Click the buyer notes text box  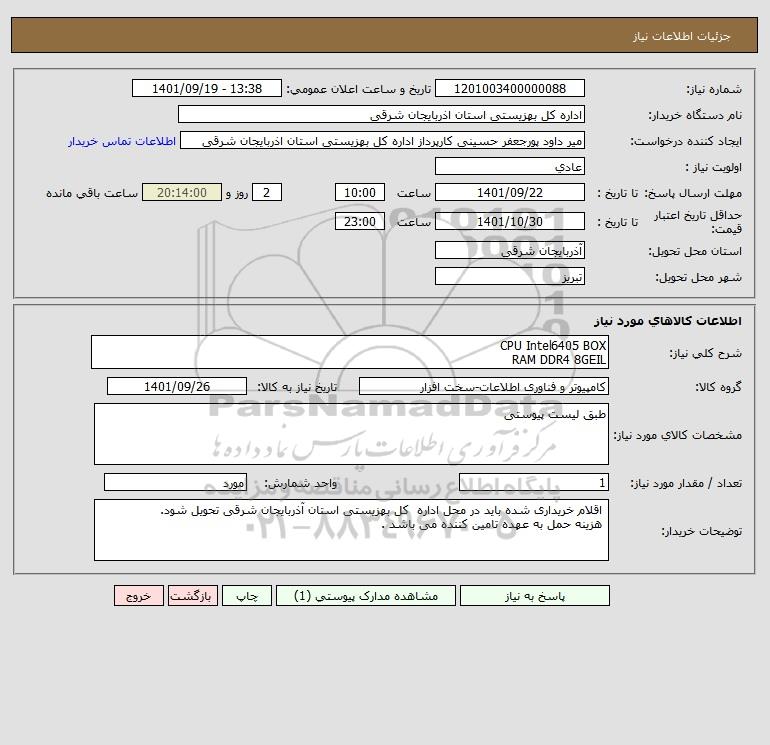pyautogui.click(x=351, y=530)
